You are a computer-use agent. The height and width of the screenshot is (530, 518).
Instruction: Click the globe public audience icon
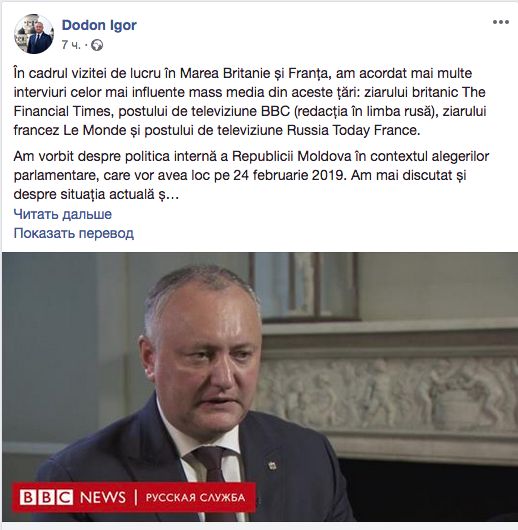coord(97,45)
